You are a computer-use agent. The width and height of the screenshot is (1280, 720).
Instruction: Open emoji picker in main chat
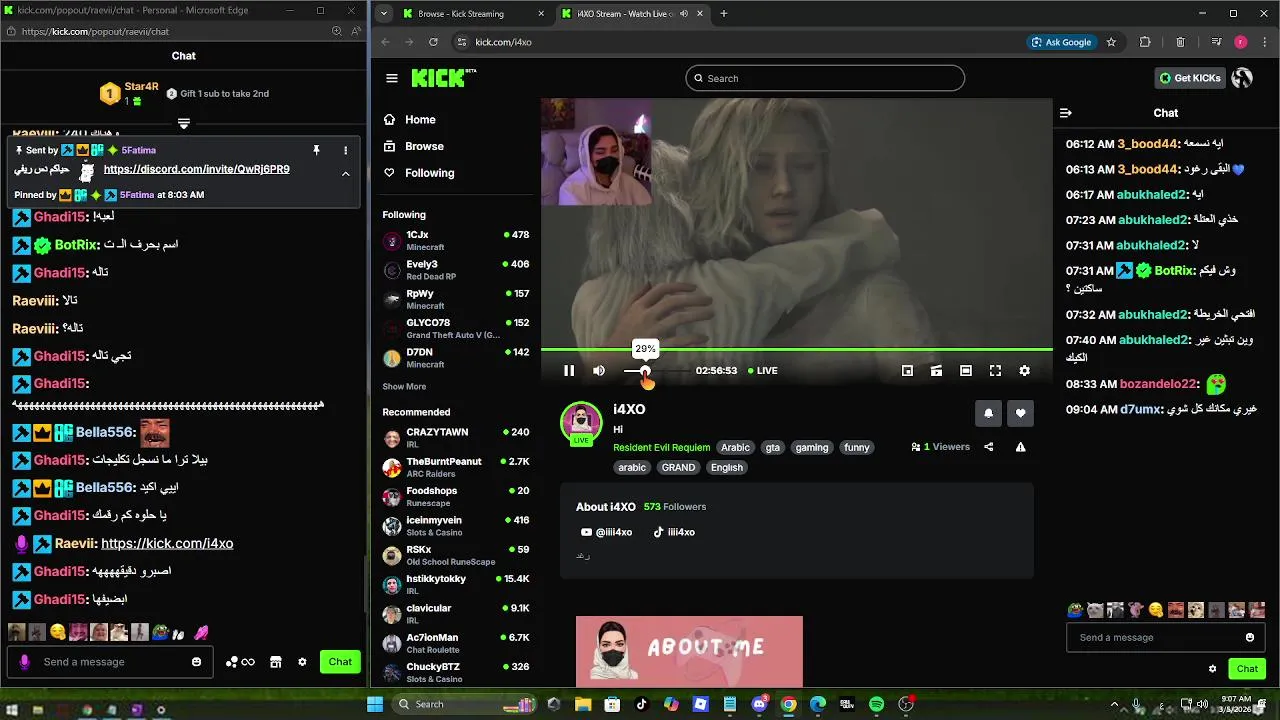tap(1249, 638)
